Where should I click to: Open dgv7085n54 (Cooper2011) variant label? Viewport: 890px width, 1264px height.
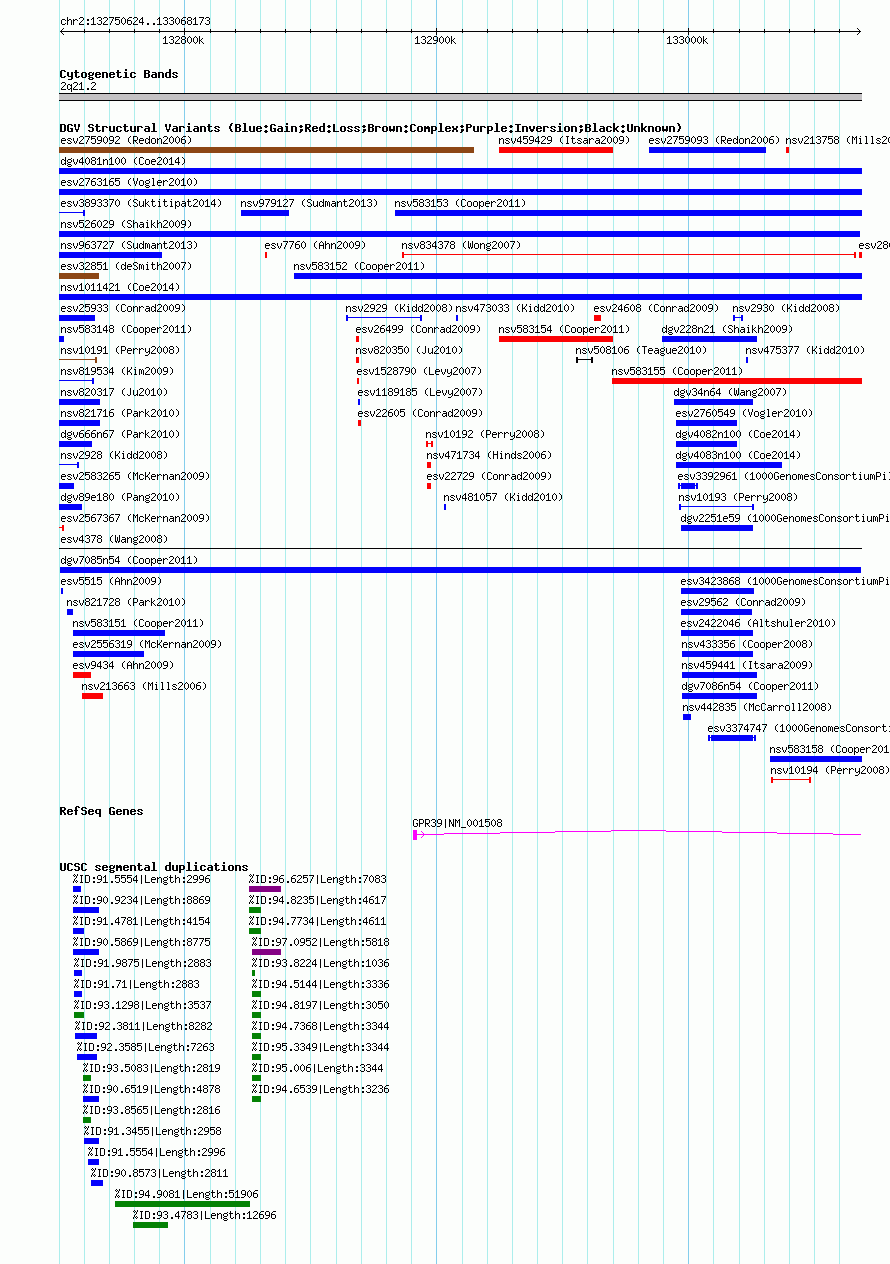point(129,560)
